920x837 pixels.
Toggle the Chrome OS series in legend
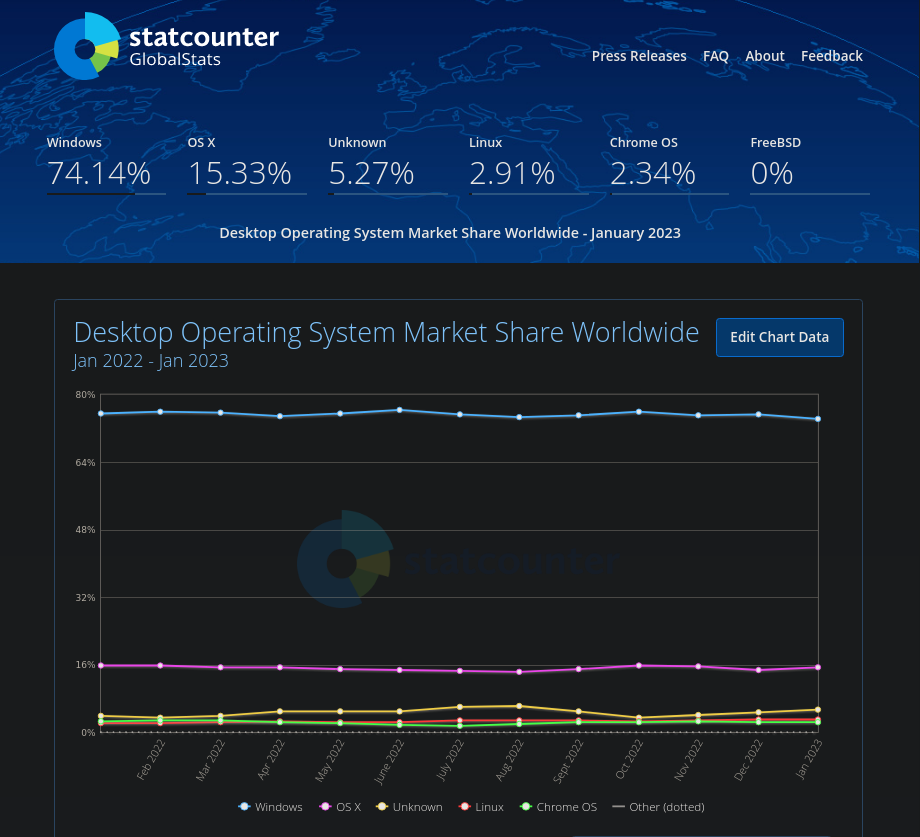pos(559,807)
